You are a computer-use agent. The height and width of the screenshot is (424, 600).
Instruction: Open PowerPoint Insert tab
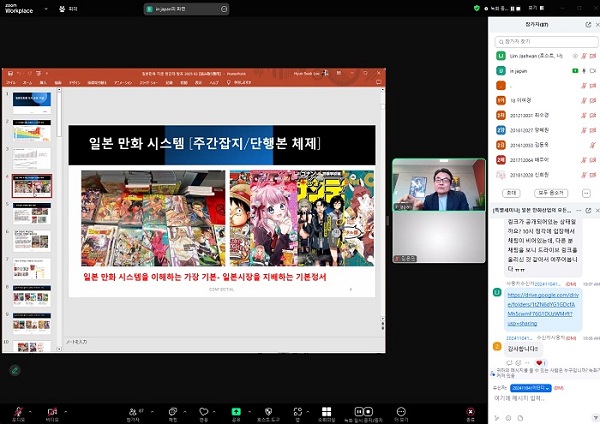43,82
